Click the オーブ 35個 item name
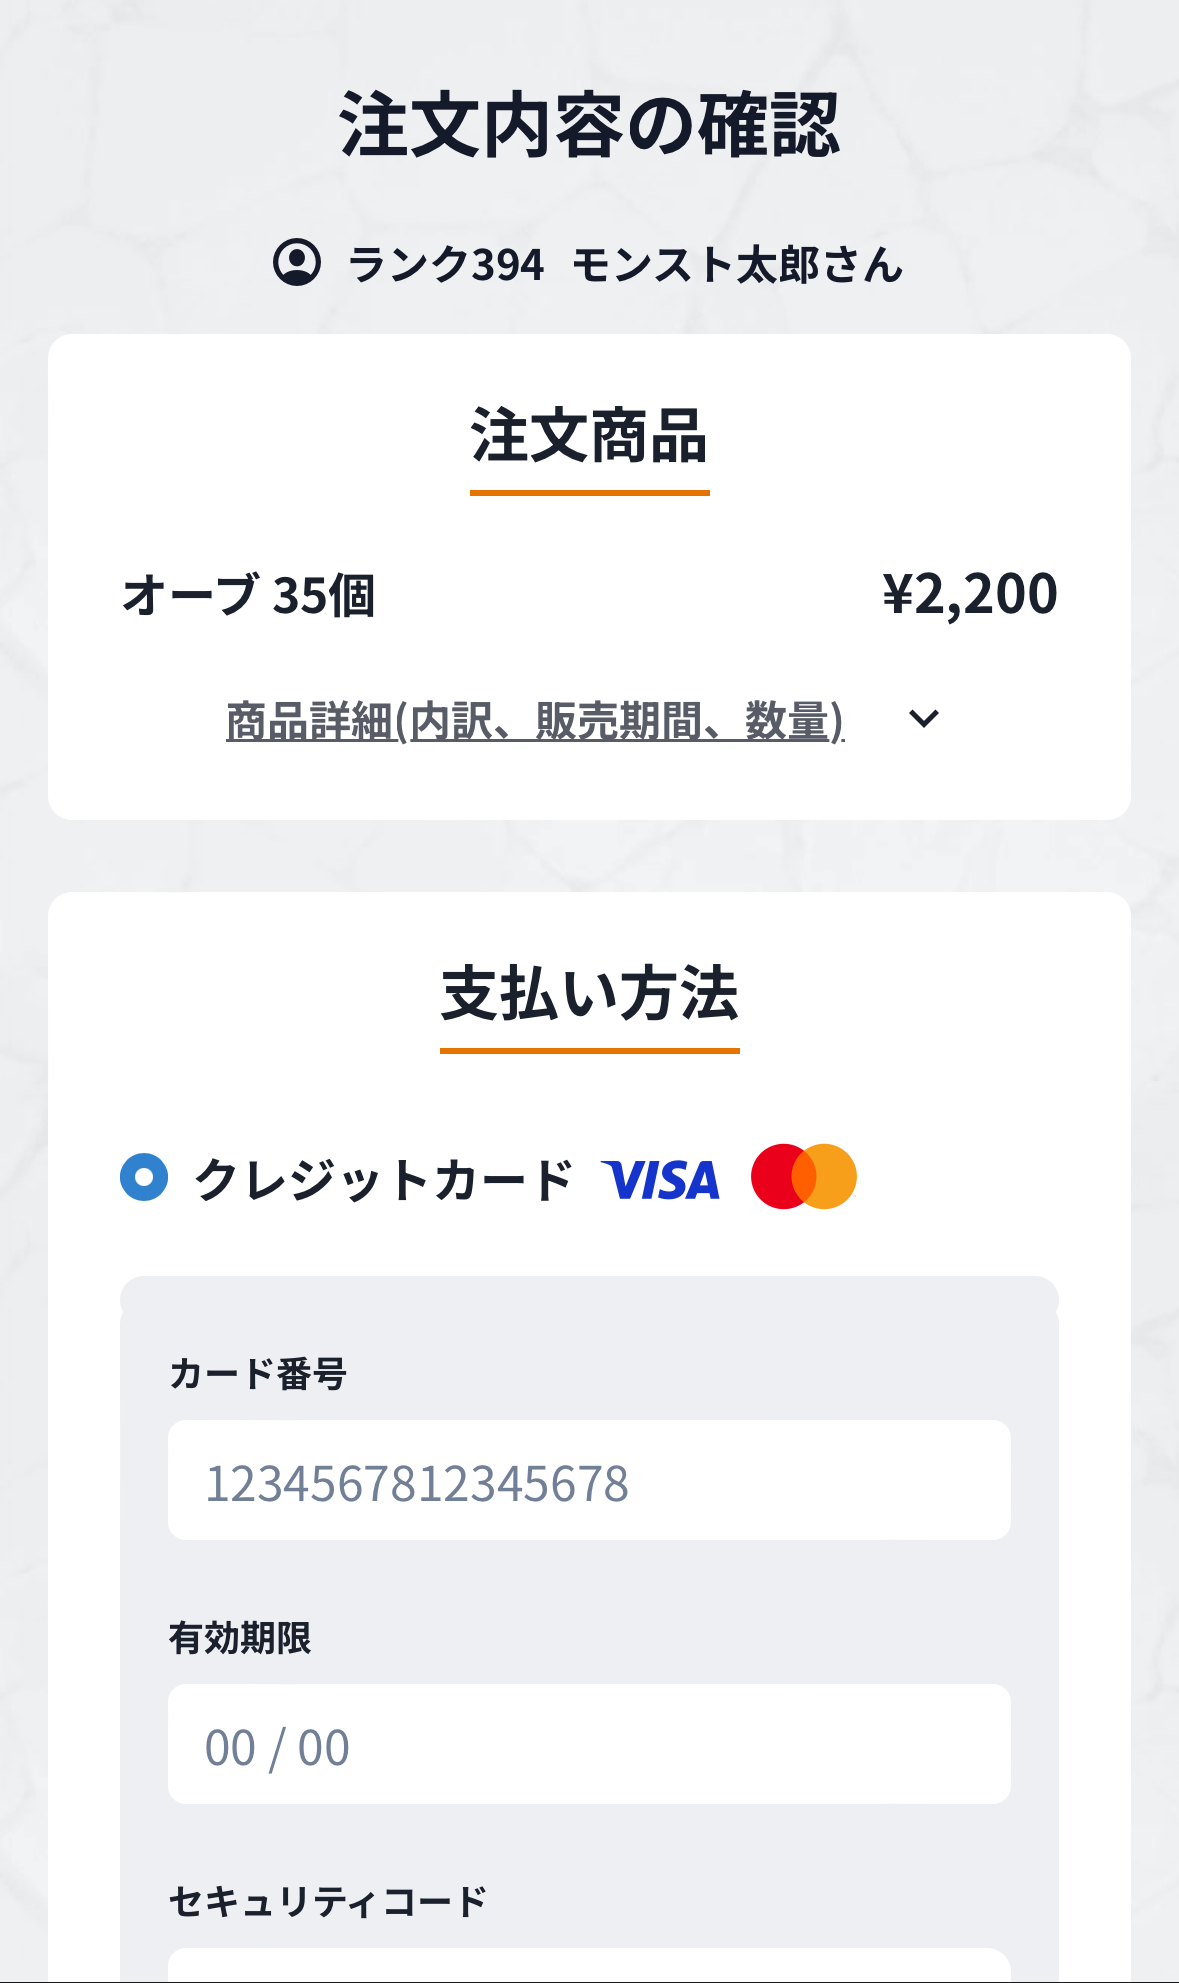This screenshot has width=1179, height=1983. (x=248, y=595)
